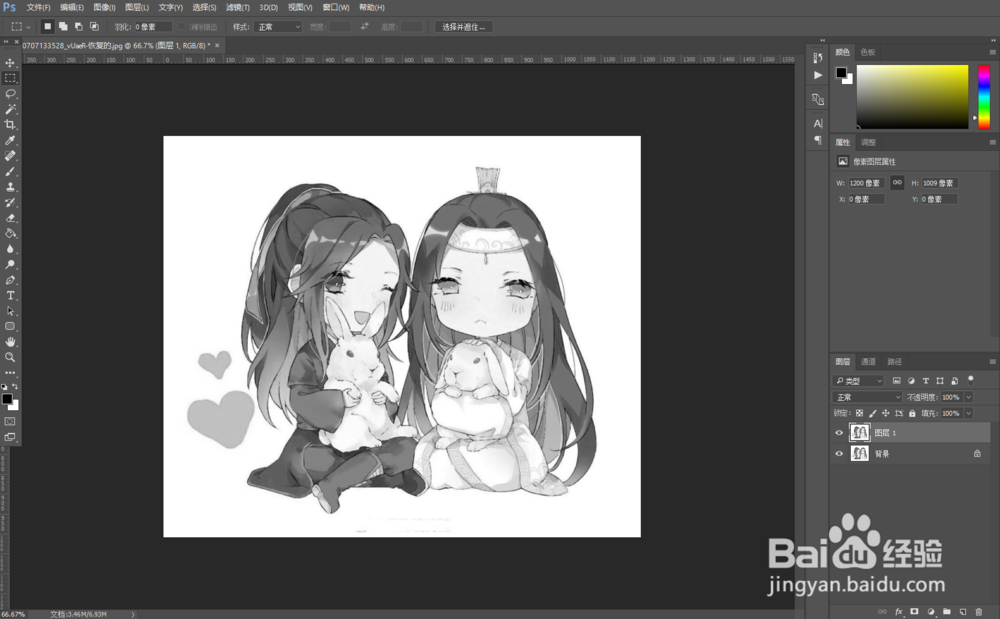Screen dimensions: 1000x619
Task: Click the 选择并遮住 button
Action: coord(464,27)
